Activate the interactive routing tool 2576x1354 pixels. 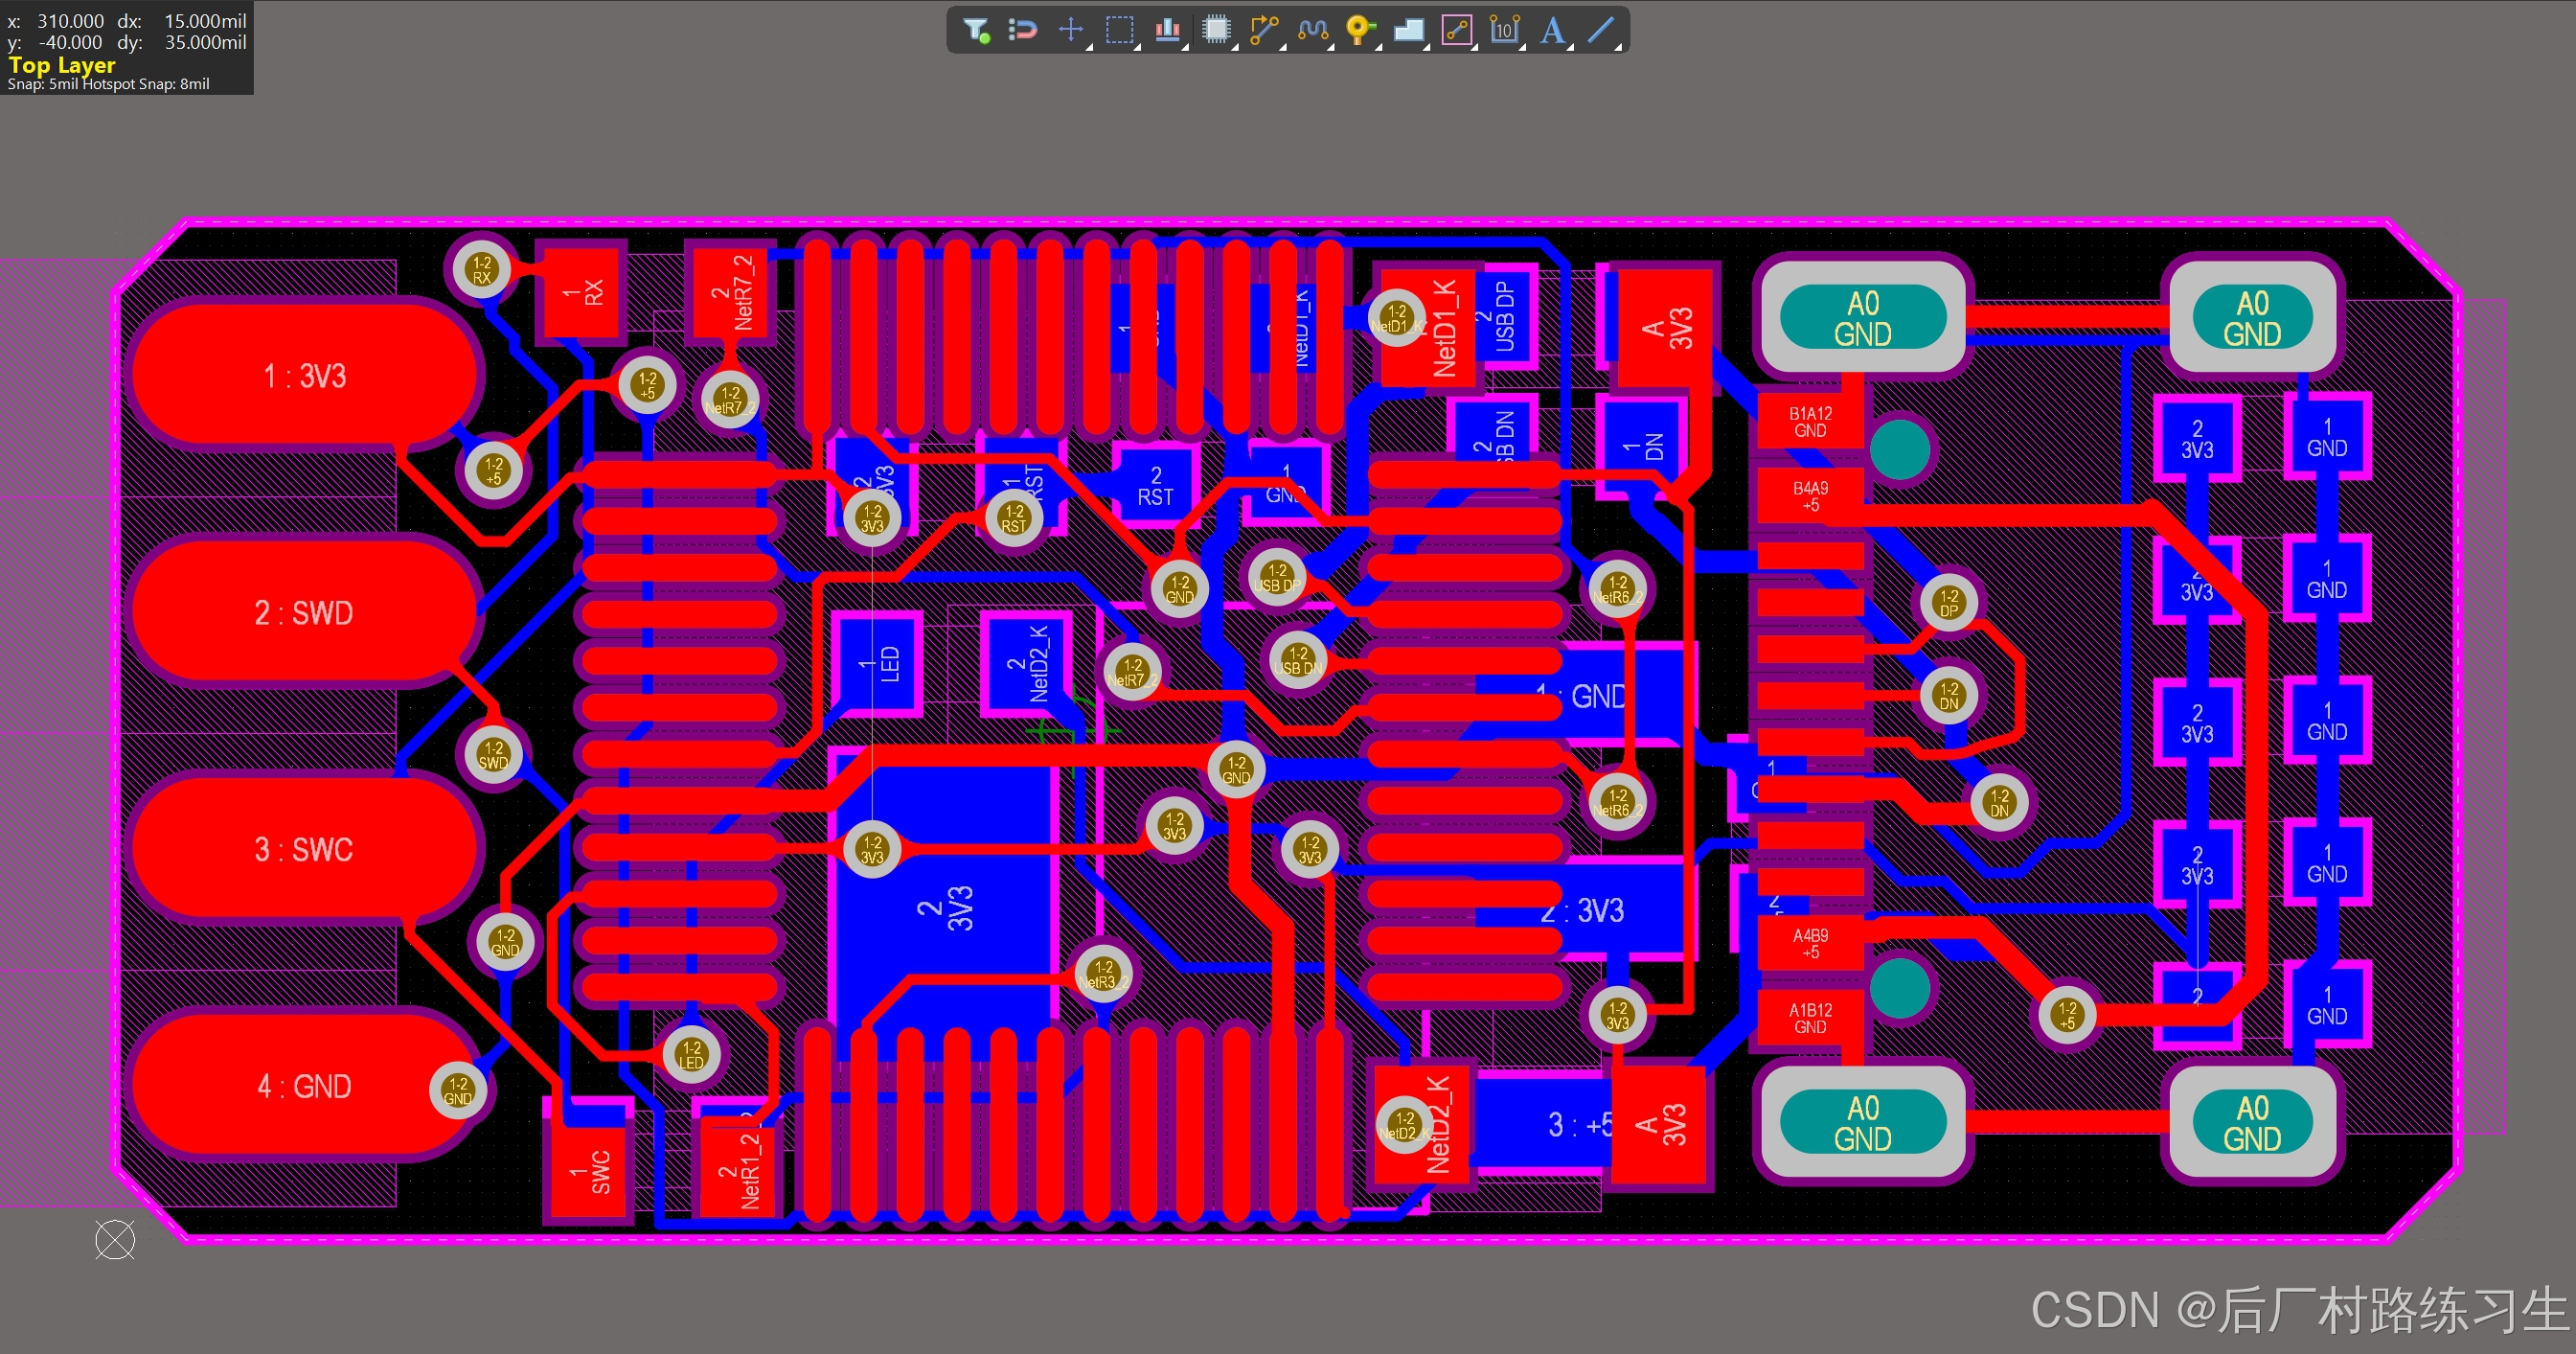1264,30
